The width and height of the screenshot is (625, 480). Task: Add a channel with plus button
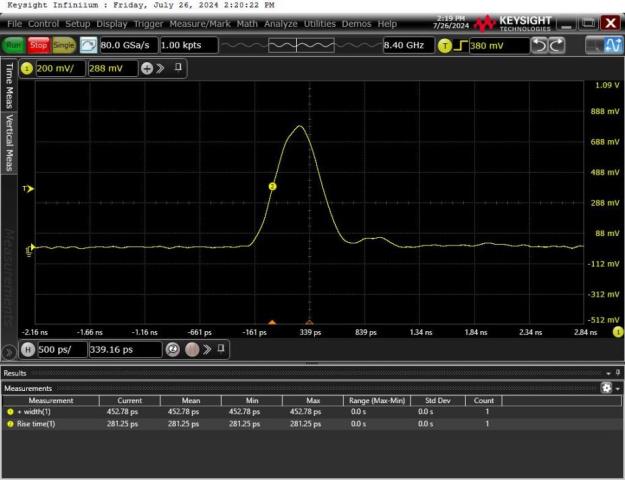[147, 68]
